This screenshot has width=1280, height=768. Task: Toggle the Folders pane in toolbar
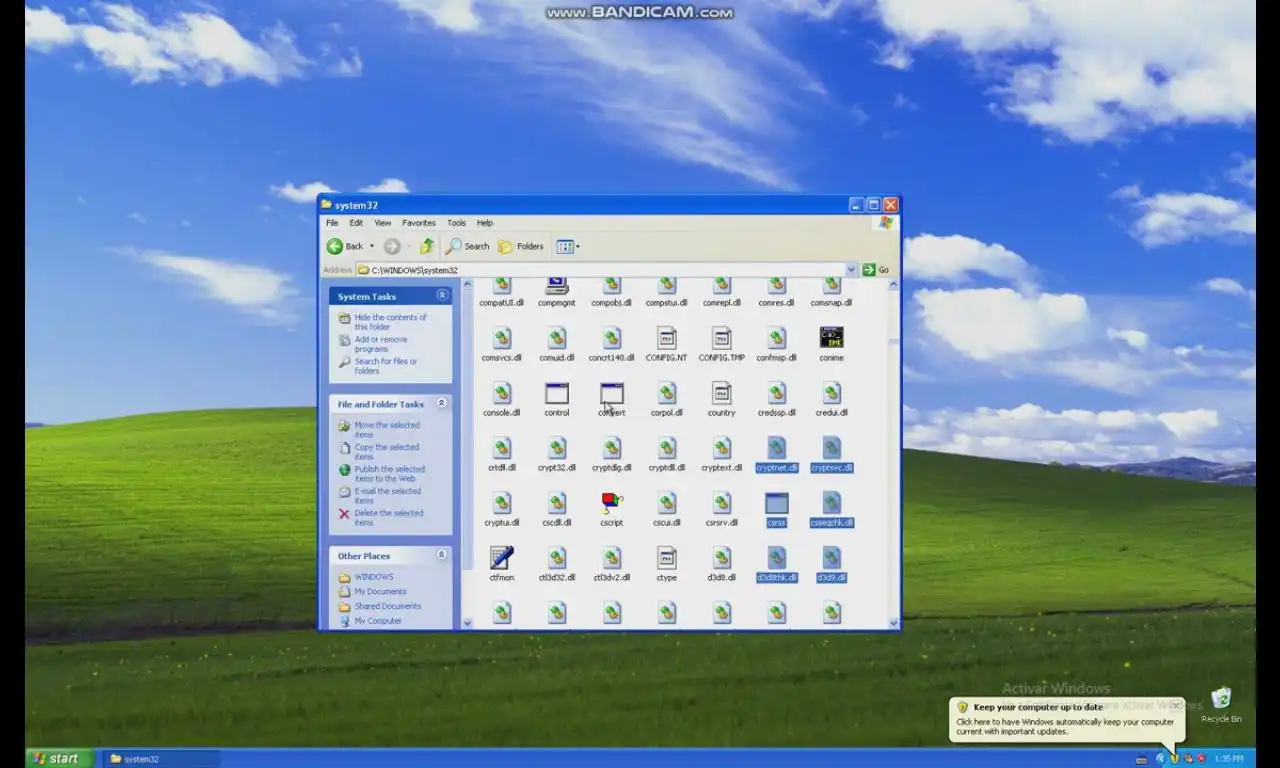click(521, 246)
